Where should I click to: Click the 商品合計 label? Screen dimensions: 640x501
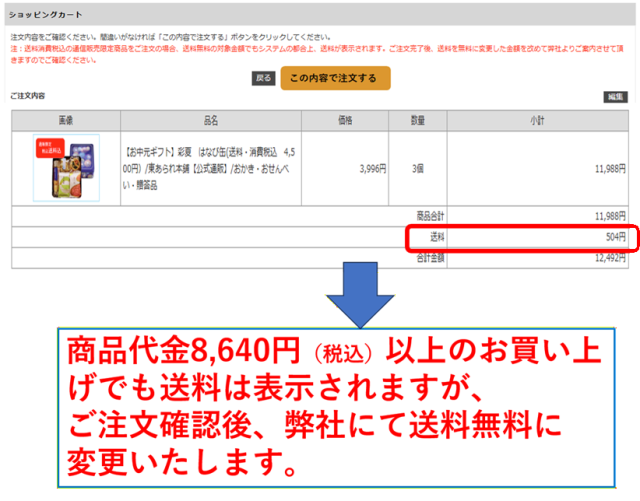coord(430,216)
